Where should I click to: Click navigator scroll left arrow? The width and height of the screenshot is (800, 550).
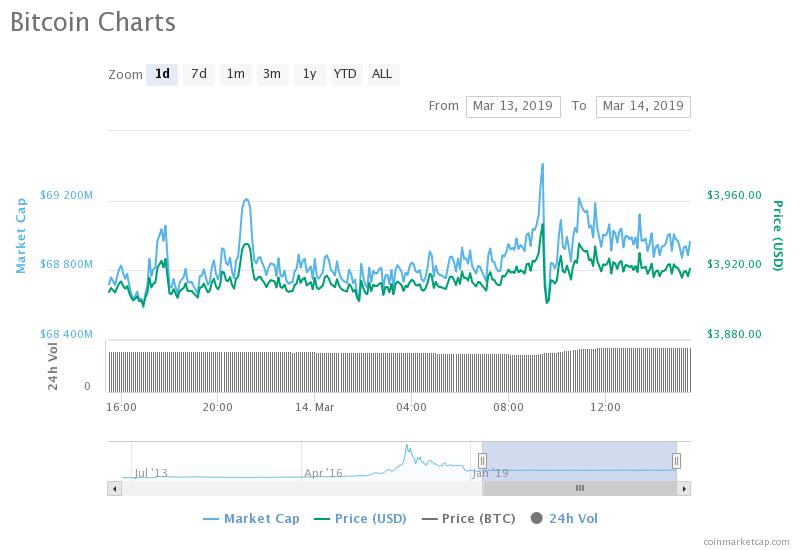coord(114,489)
